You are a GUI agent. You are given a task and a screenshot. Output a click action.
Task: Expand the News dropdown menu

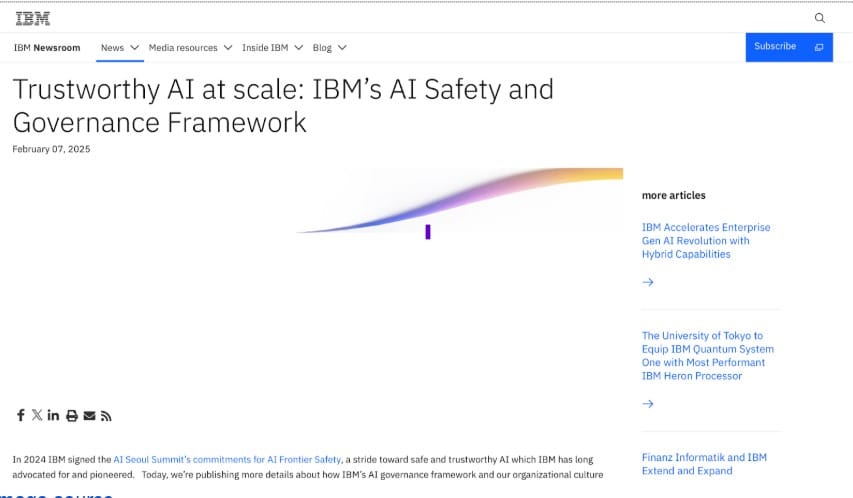click(x=119, y=47)
